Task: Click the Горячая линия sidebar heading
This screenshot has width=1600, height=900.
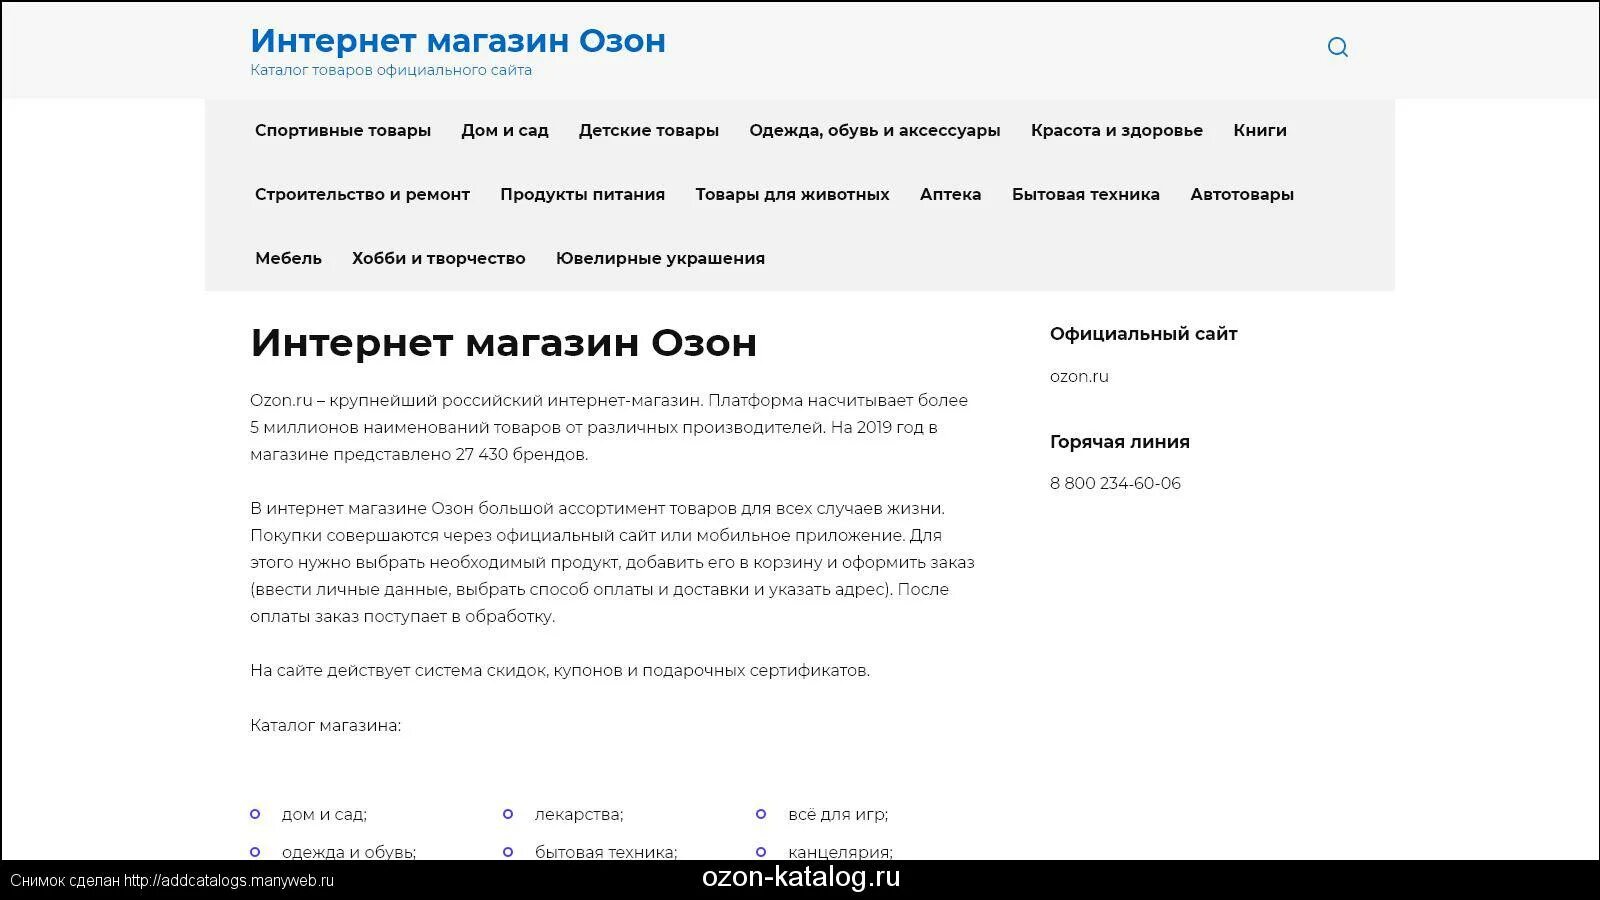Action: 1120,441
